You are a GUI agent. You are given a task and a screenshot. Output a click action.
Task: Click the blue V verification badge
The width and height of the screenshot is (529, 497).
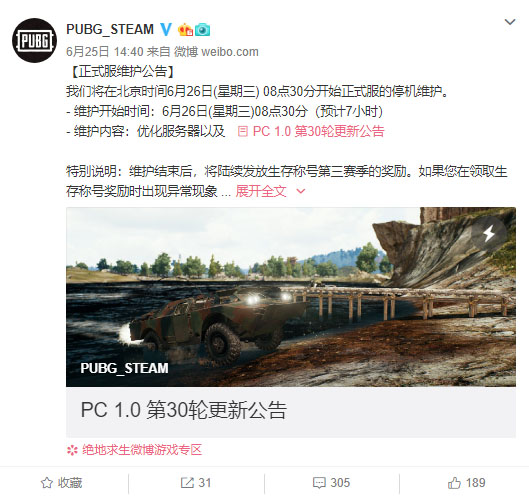[166, 30]
